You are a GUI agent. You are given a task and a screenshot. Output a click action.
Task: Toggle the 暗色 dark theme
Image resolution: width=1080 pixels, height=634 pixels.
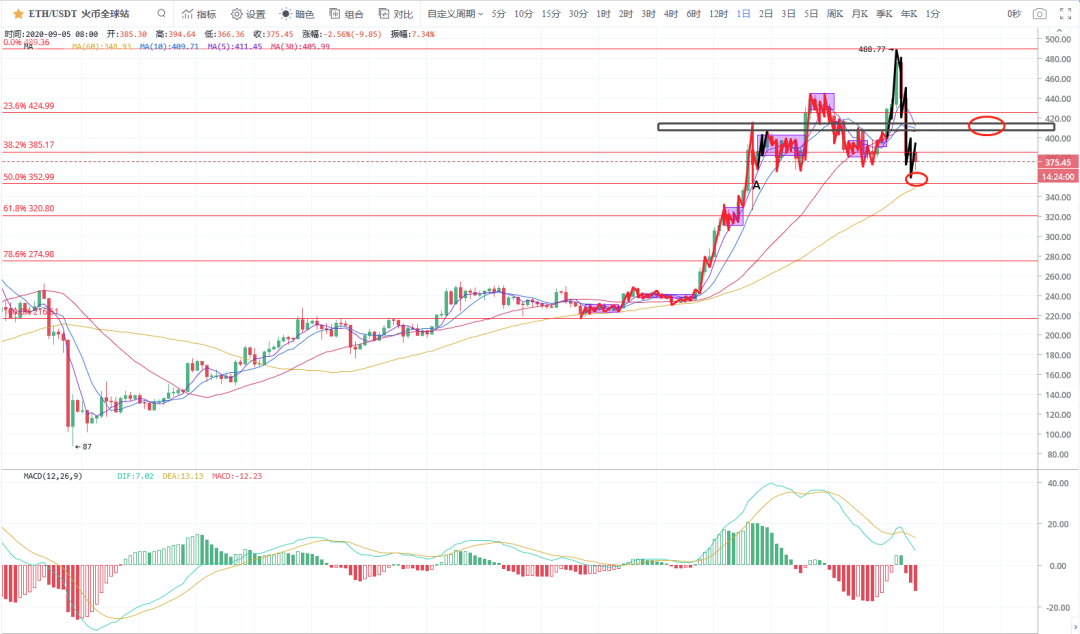point(297,14)
